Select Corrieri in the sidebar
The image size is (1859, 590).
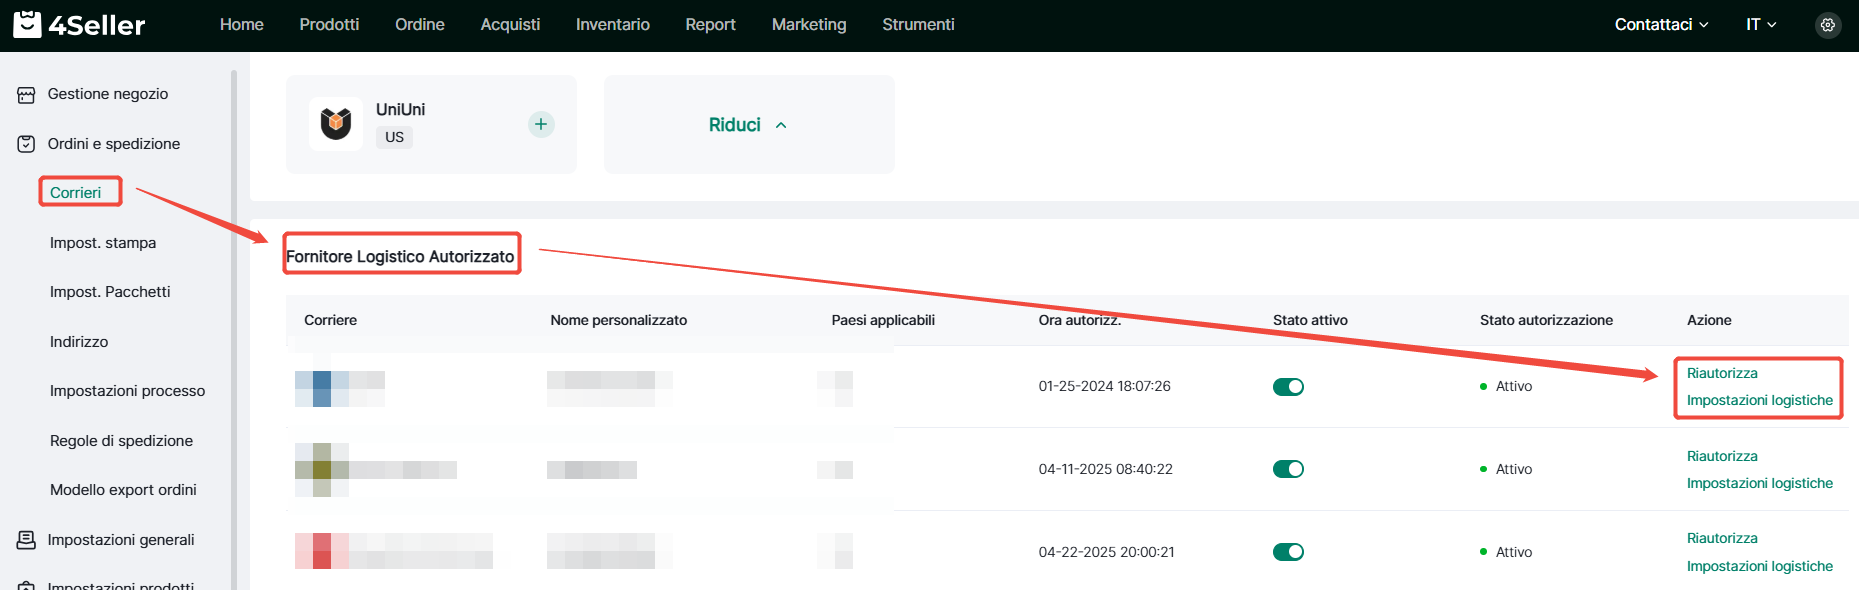pyautogui.click(x=76, y=193)
